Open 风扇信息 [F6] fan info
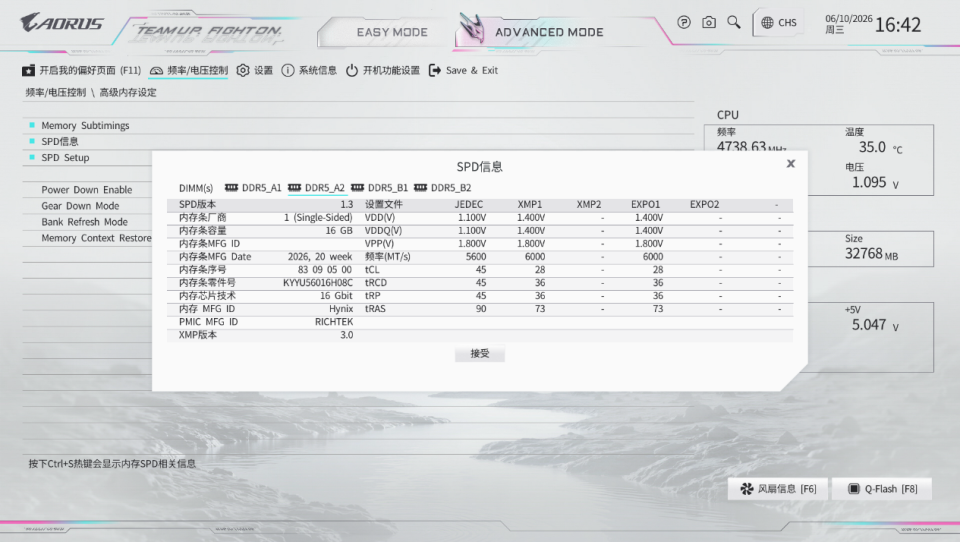The width and height of the screenshot is (960, 542). tap(778, 489)
